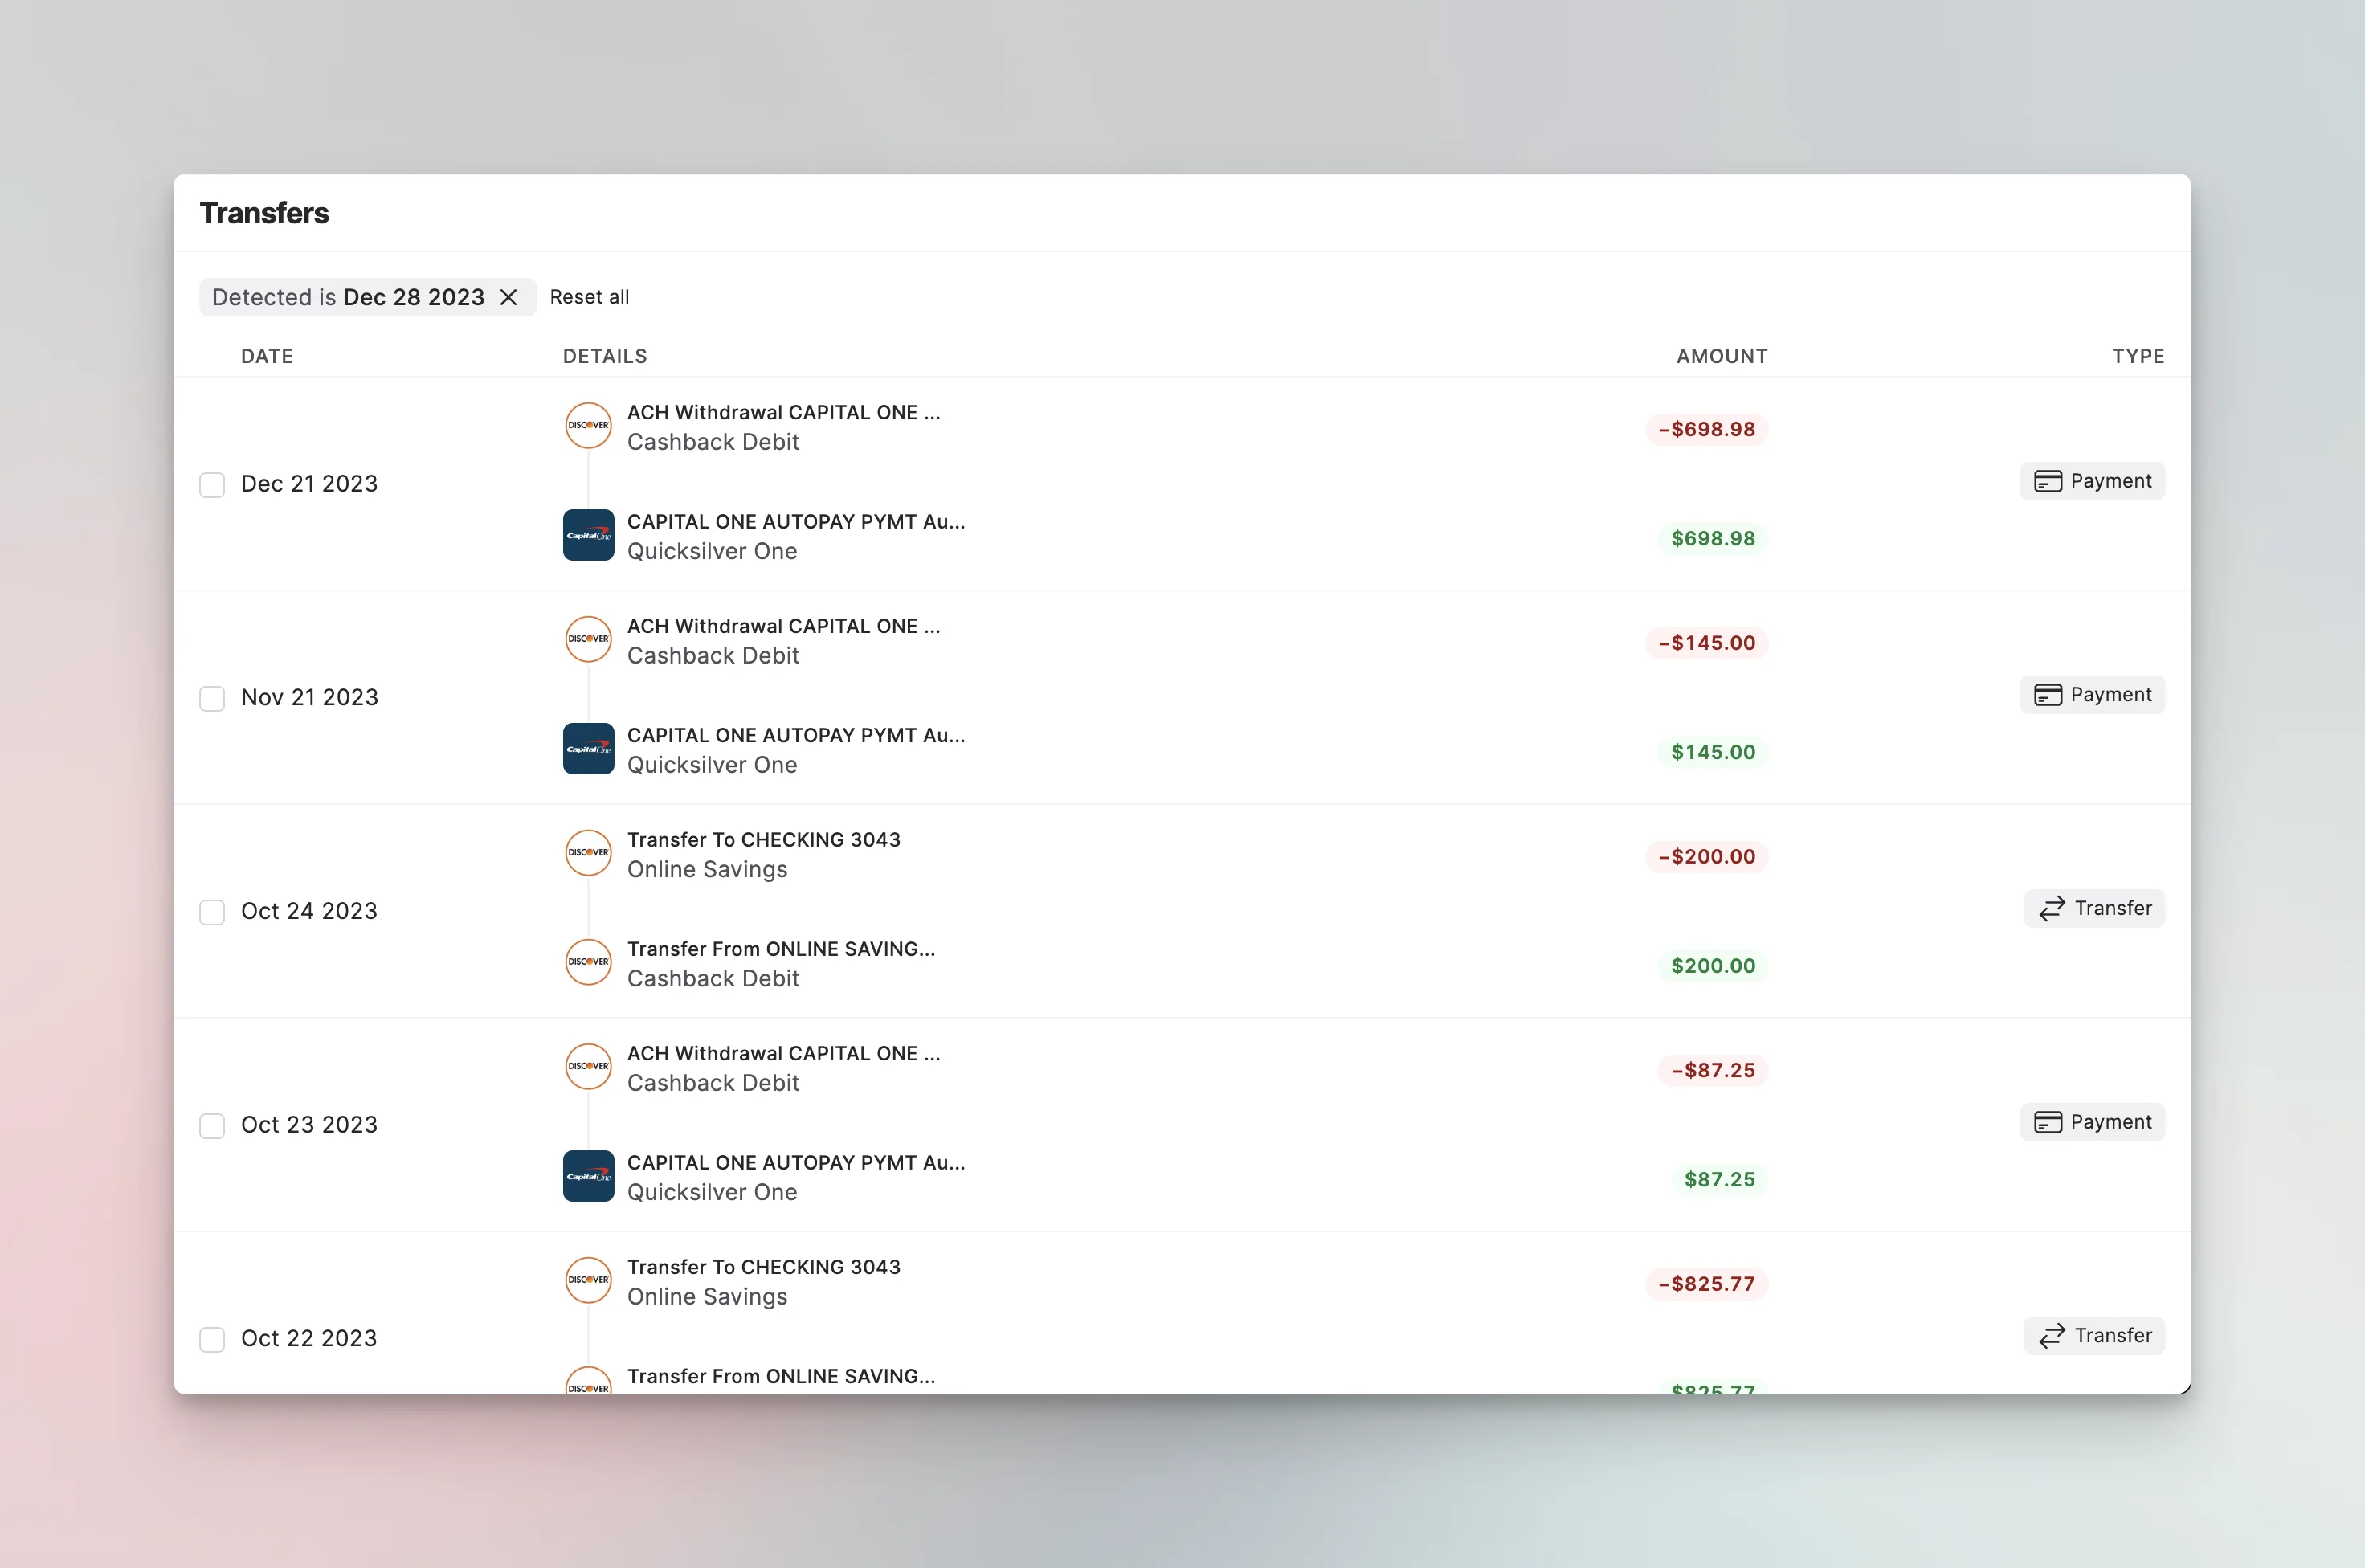Click the Discover icon on the Nov 21 Cashback Debit row

pos(588,639)
